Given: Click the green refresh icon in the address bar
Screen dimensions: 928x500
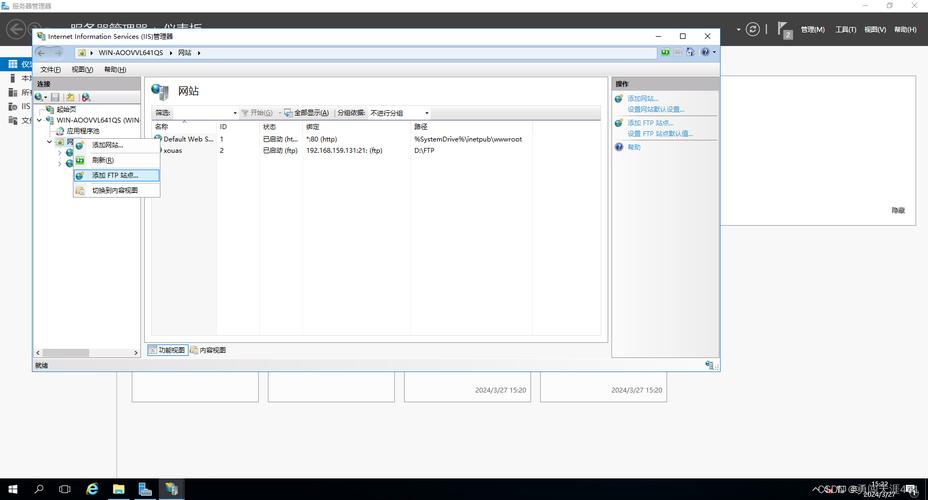Looking at the screenshot, I should (x=665, y=52).
